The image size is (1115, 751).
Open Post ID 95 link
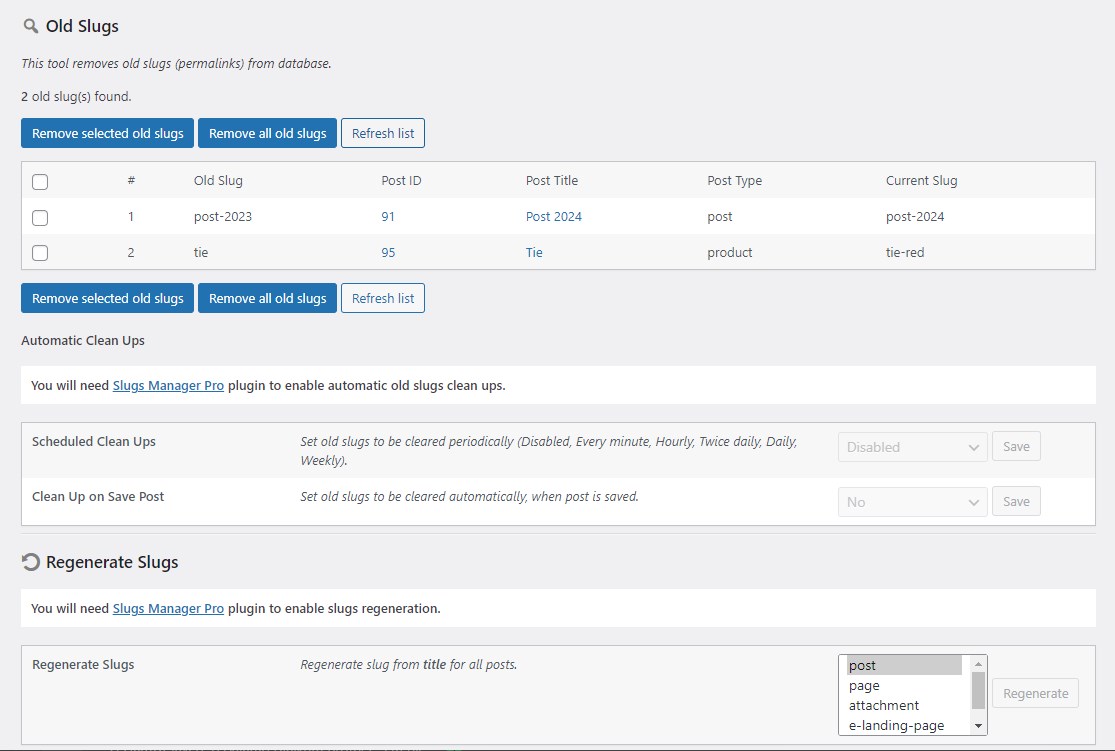pyautogui.click(x=388, y=253)
